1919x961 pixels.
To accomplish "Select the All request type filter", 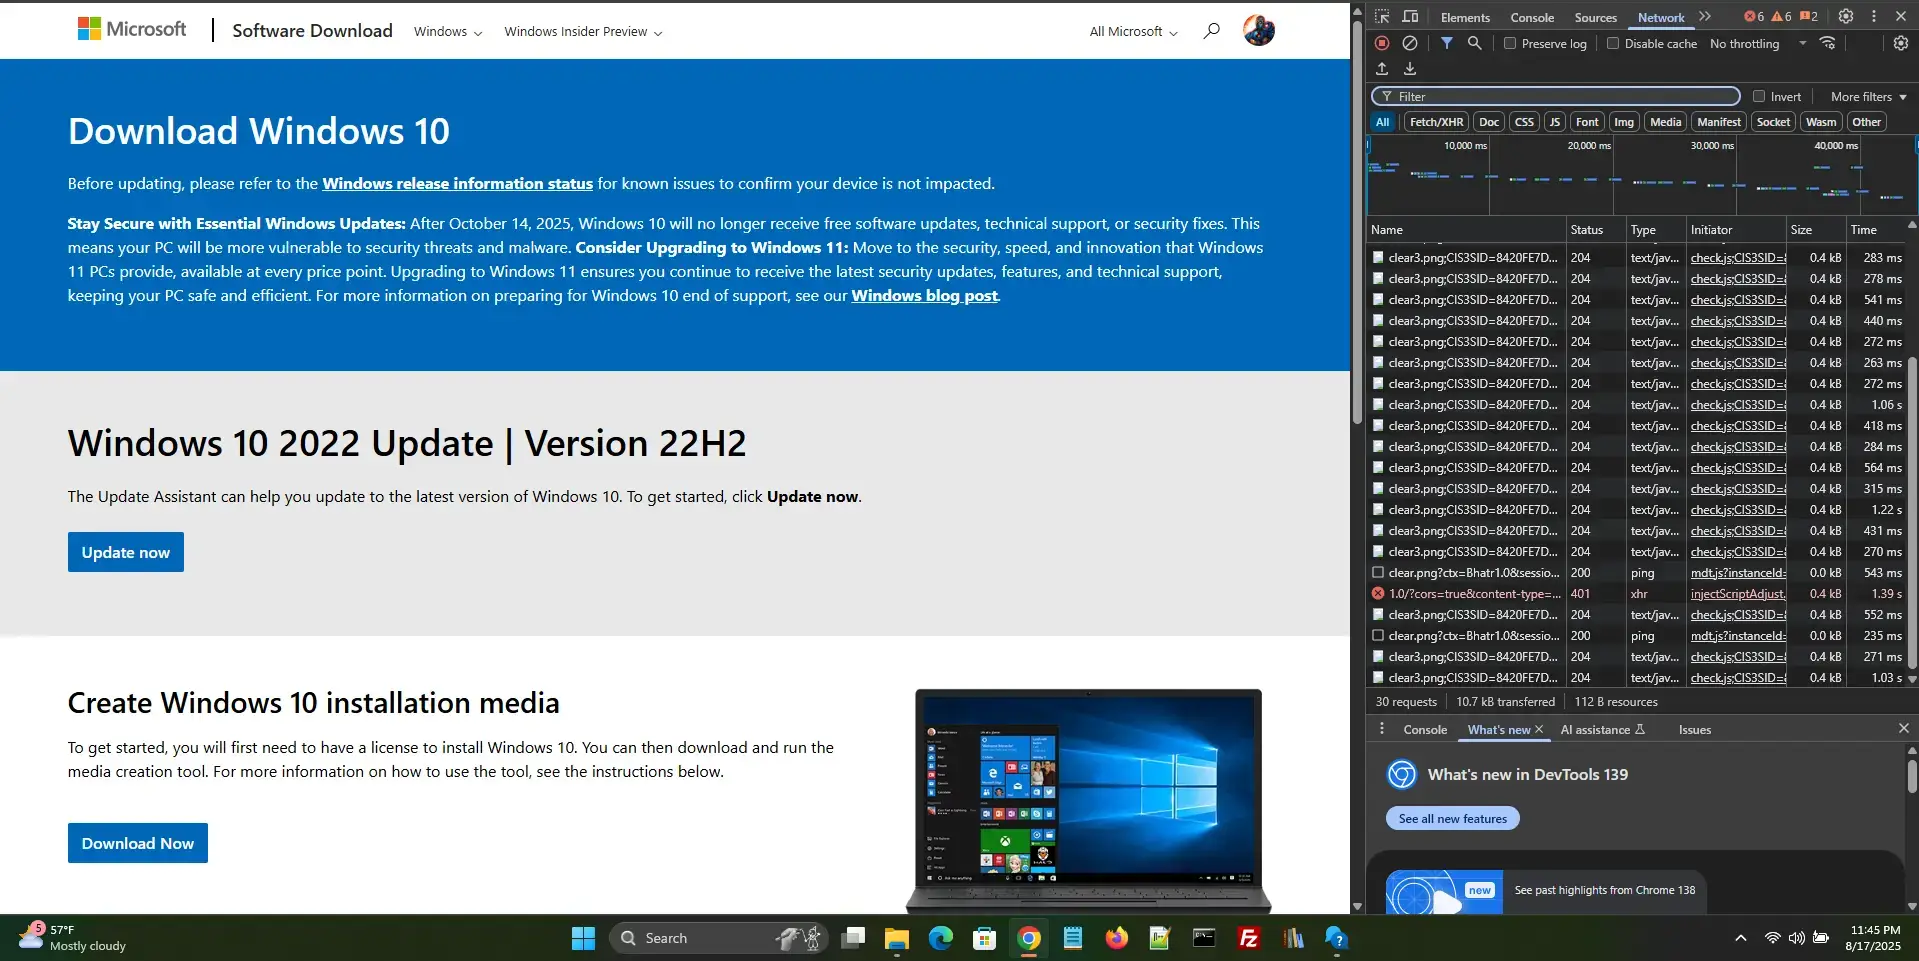I will point(1383,122).
